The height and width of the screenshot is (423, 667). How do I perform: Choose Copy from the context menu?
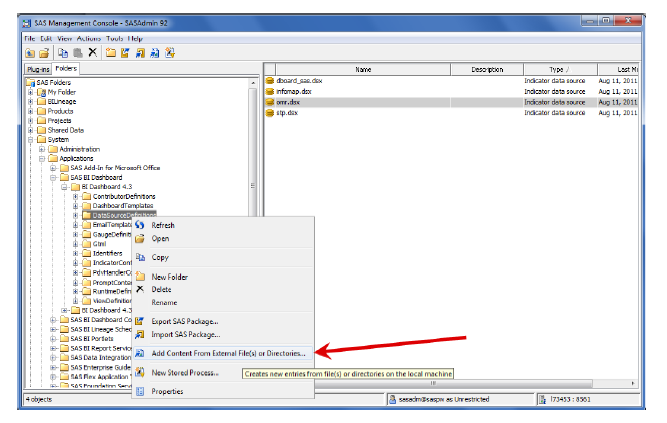pyautogui.click(x=160, y=257)
